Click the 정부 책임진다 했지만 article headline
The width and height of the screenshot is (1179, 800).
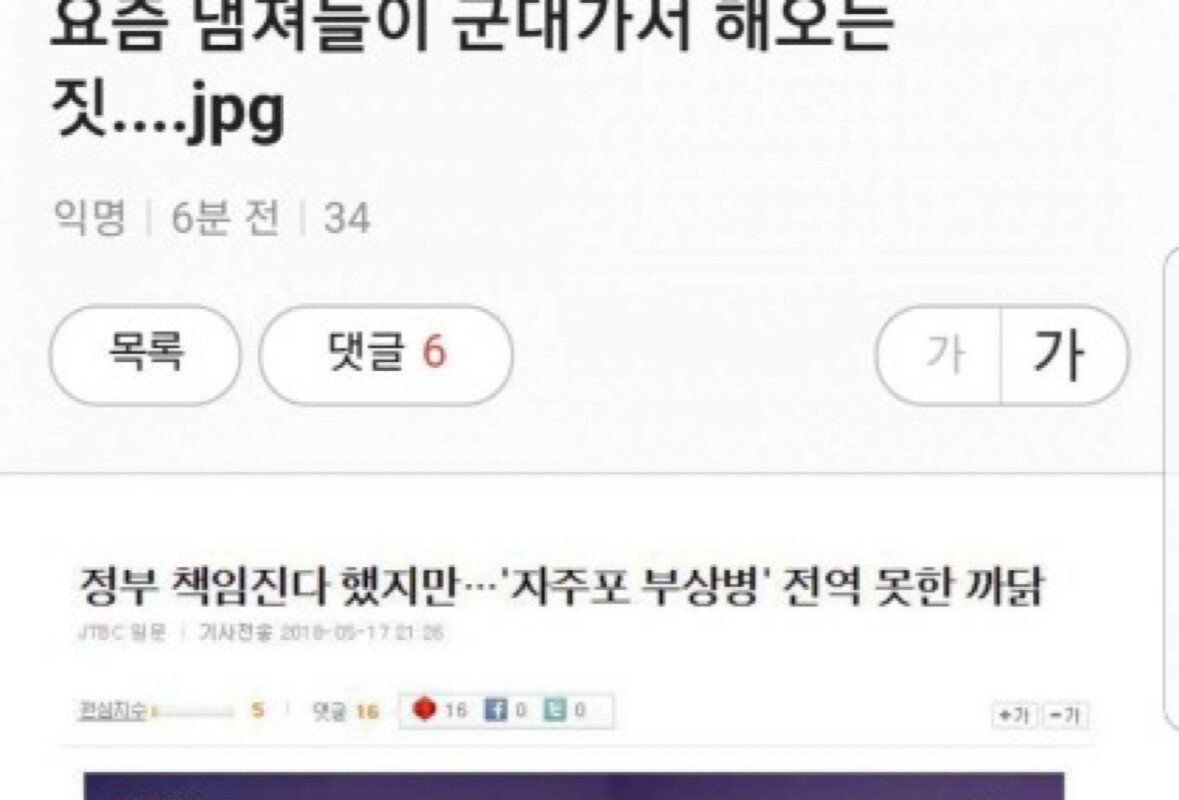click(561, 586)
